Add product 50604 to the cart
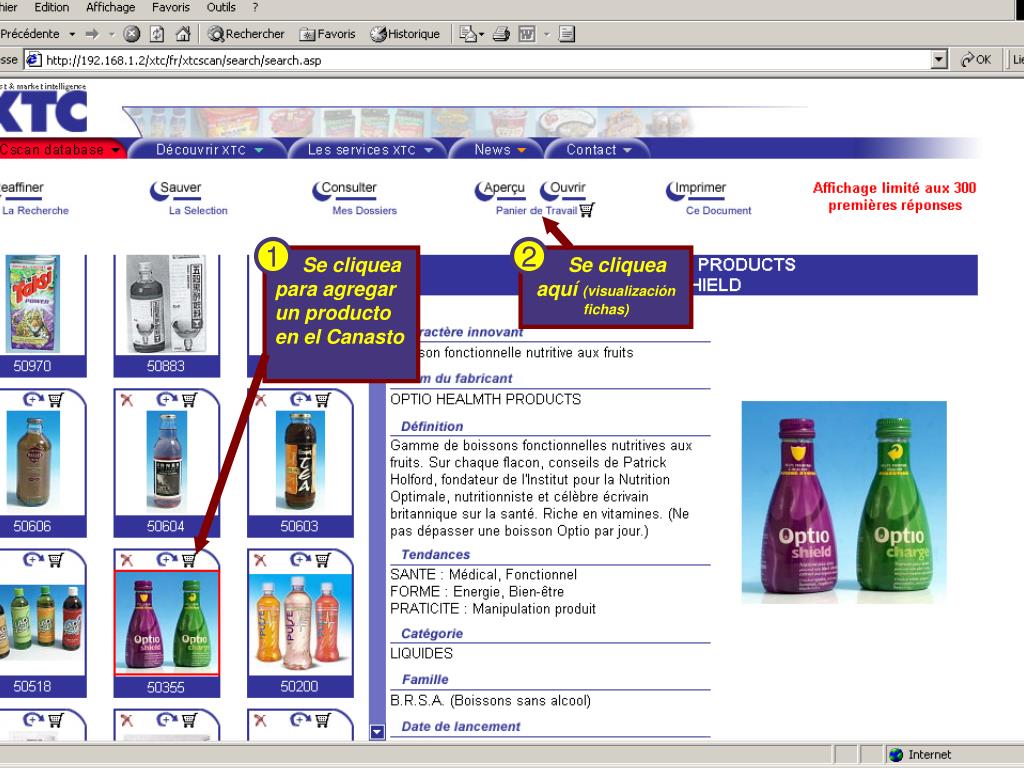1024x768 pixels. click(189, 399)
